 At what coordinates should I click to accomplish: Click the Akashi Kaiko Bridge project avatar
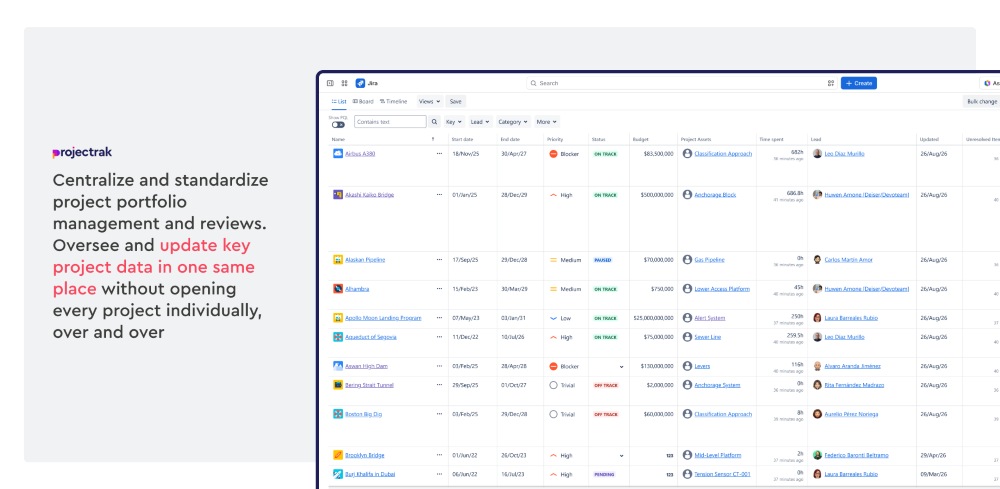338,194
